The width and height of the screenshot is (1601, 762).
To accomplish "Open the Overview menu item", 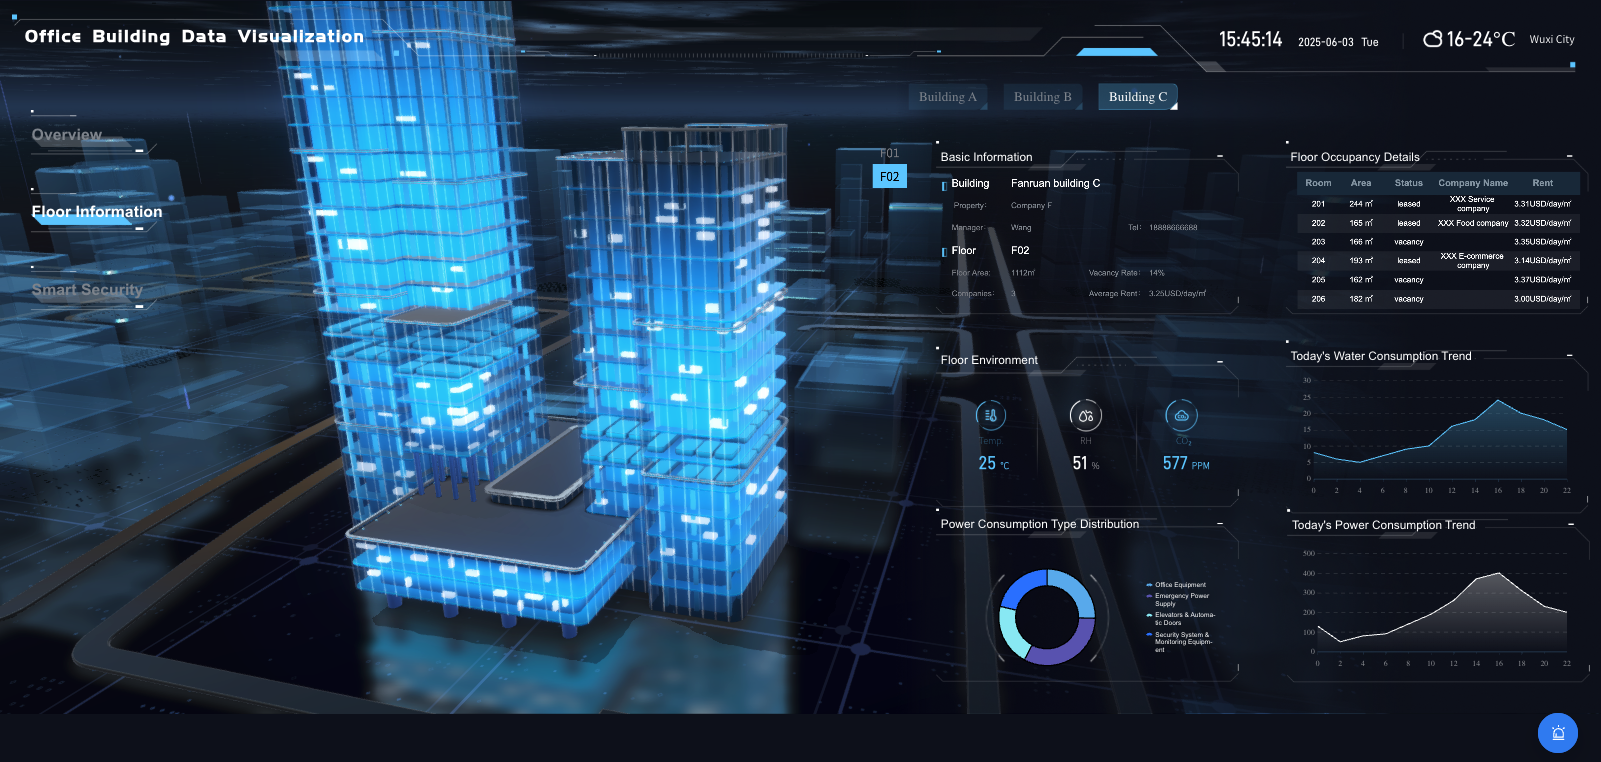I will tap(67, 135).
